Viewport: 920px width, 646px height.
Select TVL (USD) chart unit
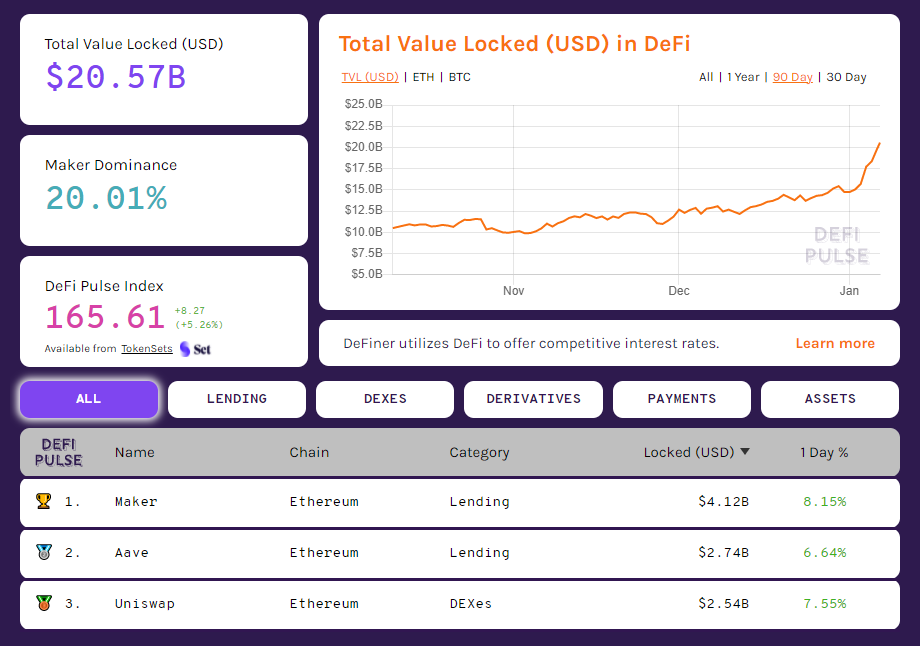(x=370, y=77)
